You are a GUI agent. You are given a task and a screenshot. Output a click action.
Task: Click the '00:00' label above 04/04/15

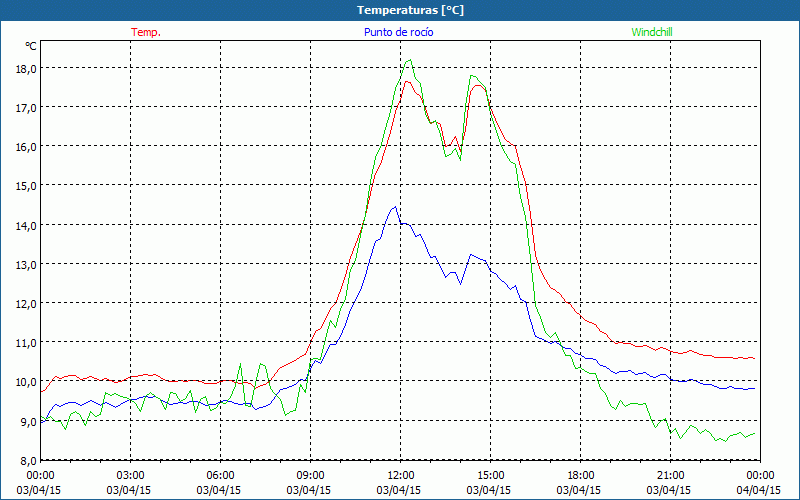coord(760,476)
